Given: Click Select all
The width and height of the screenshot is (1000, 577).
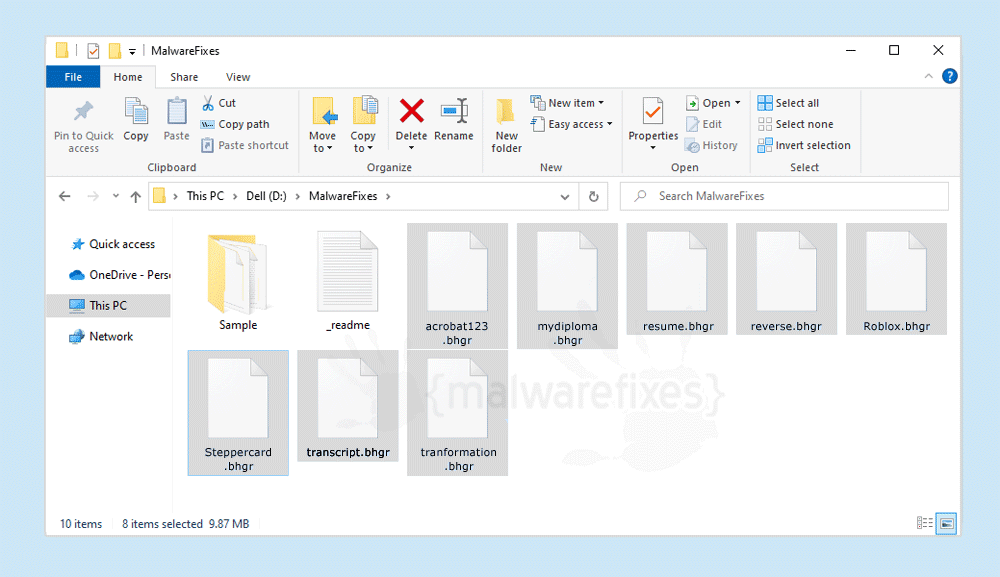Looking at the screenshot, I should click(788, 103).
